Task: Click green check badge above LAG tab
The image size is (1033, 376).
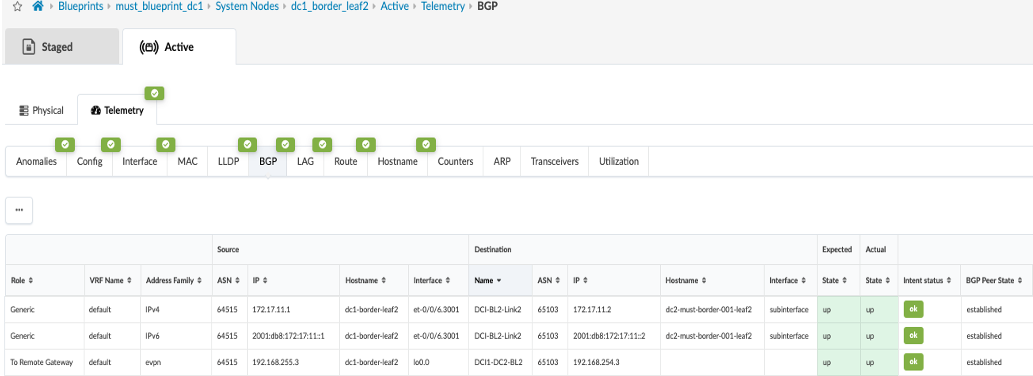Action: [322, 144]
